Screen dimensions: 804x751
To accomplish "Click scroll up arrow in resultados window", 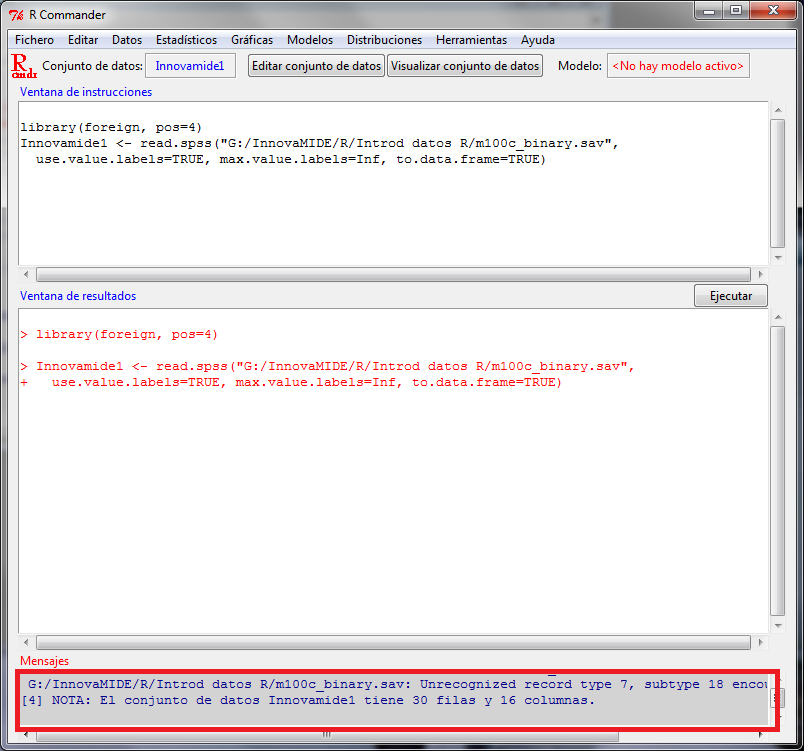I will (778, 317).
